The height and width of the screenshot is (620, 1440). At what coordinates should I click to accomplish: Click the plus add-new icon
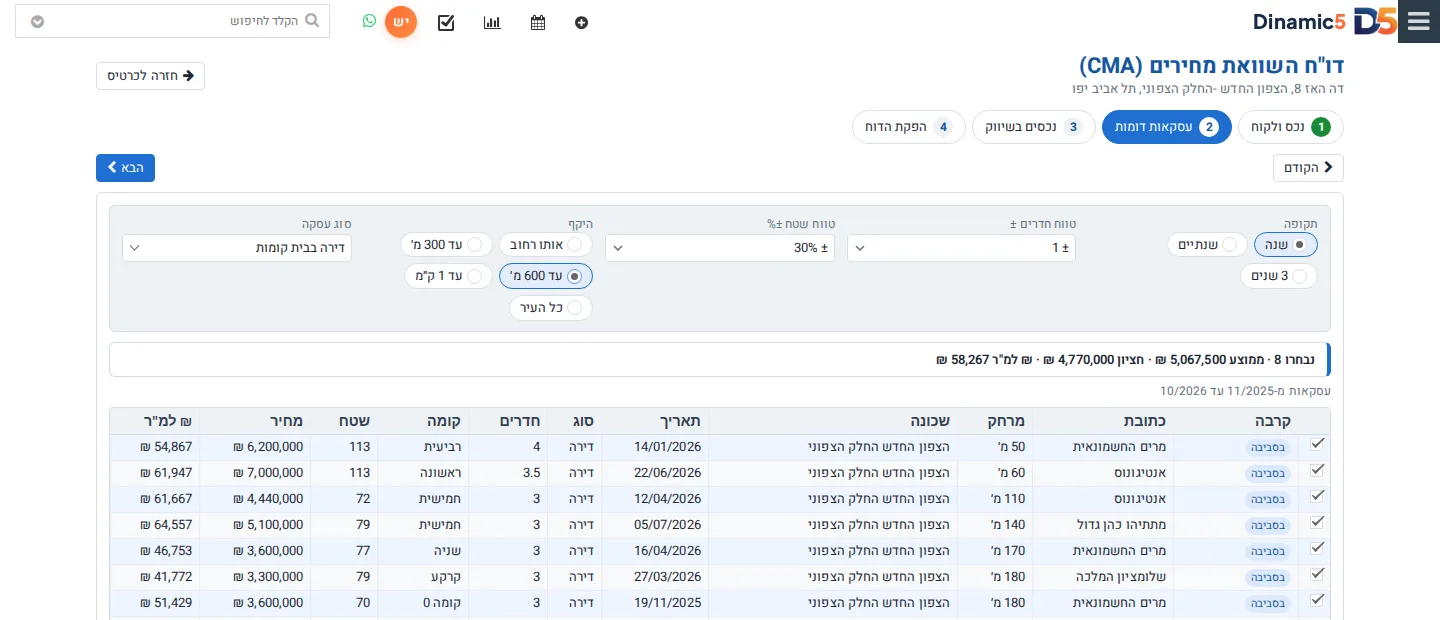[x=582, y=22]
